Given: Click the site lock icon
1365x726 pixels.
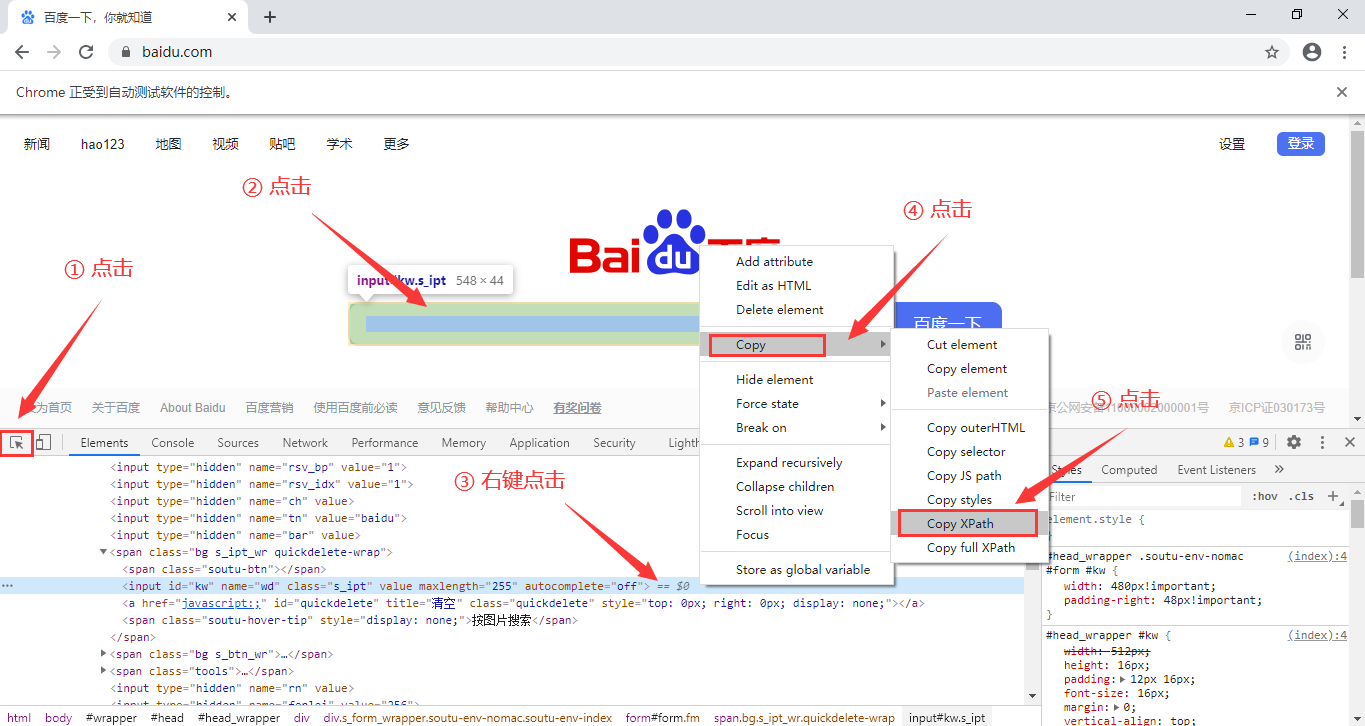Looking at the screenshot, I should tap(126, 52).
